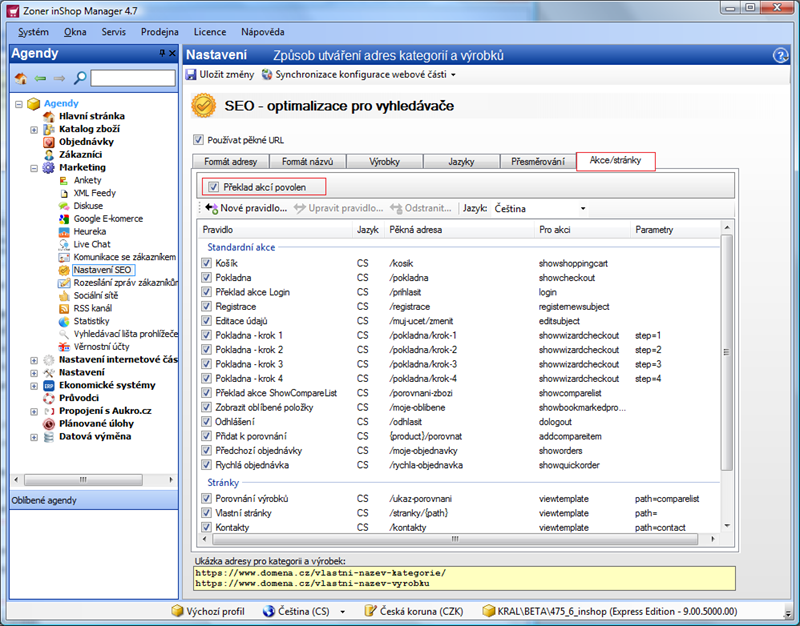Click the Uložit změny save icon
The height and width of the screenshot is (626, 800).
(x=191, y=74)
